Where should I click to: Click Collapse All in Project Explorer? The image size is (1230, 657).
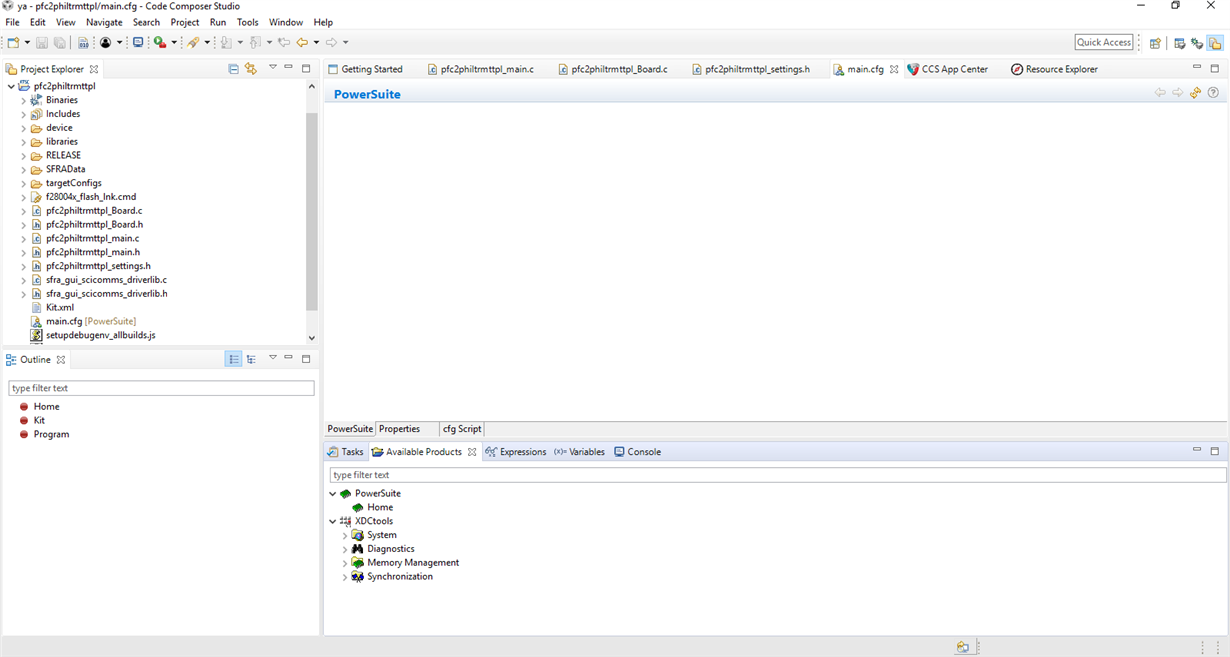click(x=233, y=69)
